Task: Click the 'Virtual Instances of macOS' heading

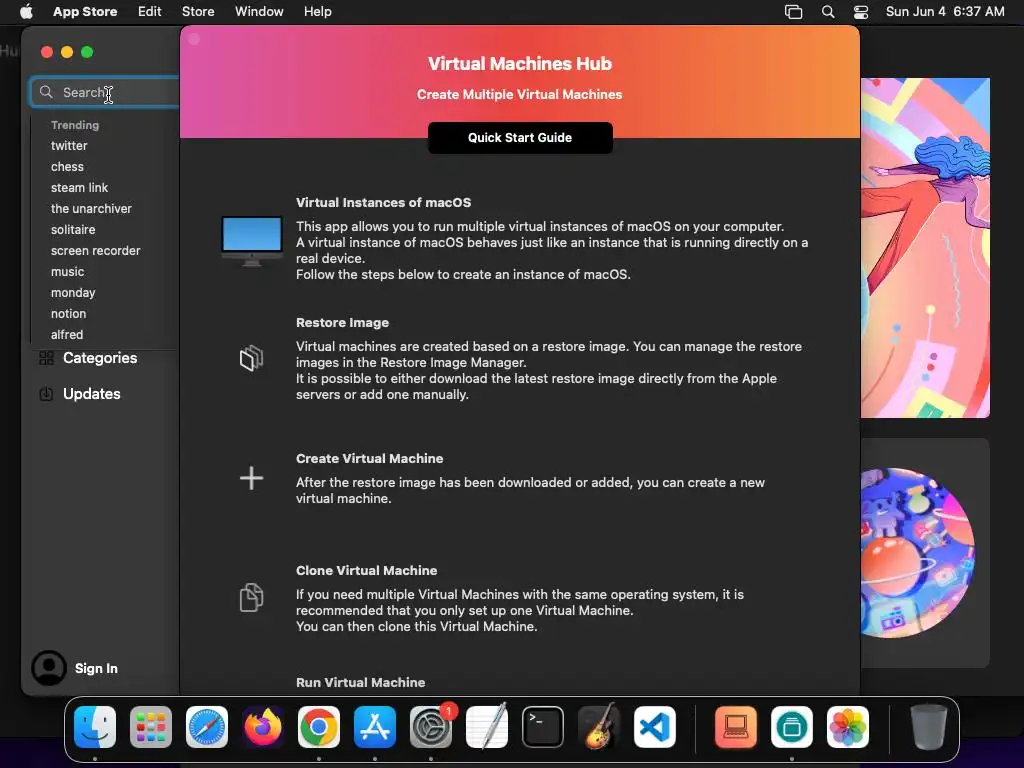Action: pos(383,202)
